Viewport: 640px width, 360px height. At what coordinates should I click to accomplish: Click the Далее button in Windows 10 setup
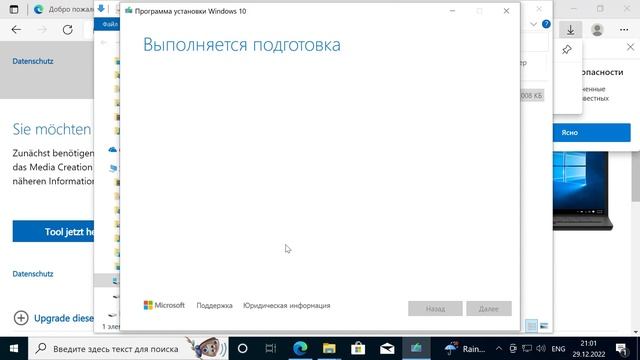489,309
